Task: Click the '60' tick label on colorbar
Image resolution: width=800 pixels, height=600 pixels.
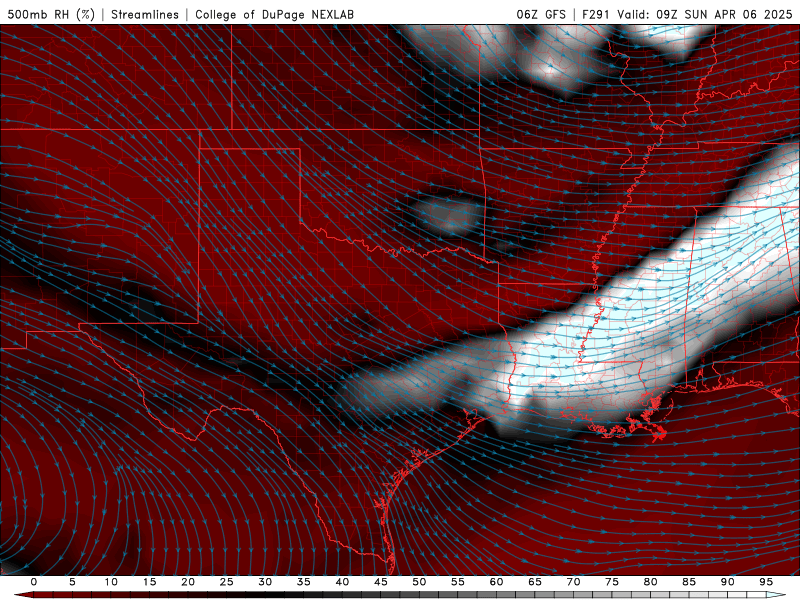Action: pos(496,582)
